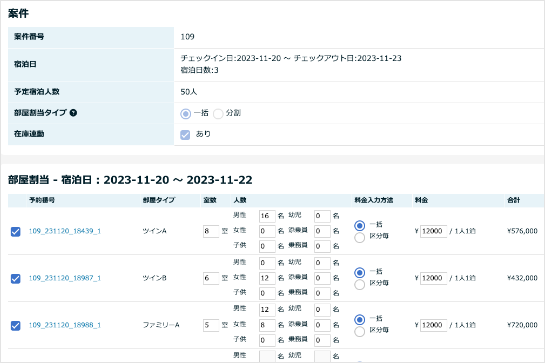Click the 添乗員 count field in ファミリーA row
This screenshot has height=363, width=545.
322,325
